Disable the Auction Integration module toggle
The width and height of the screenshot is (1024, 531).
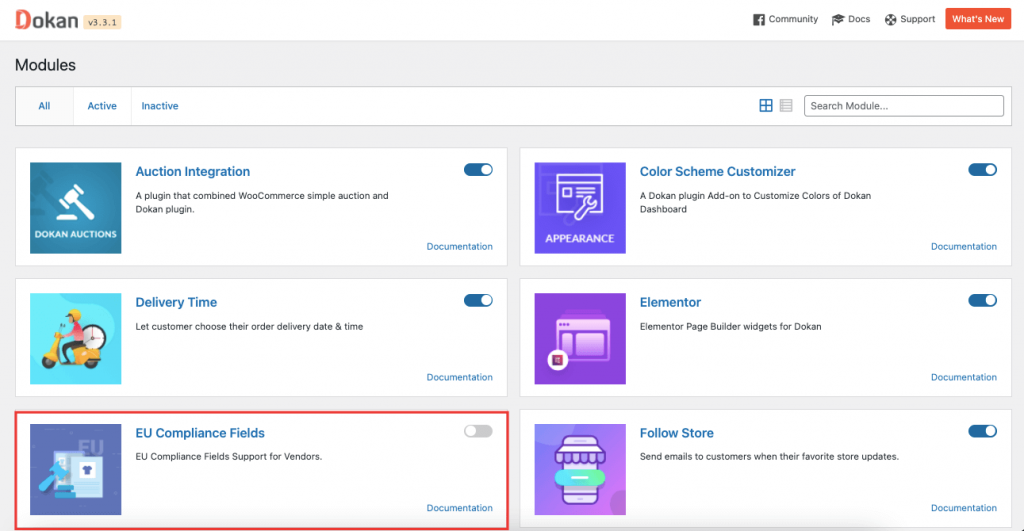(x=478, y=170)
